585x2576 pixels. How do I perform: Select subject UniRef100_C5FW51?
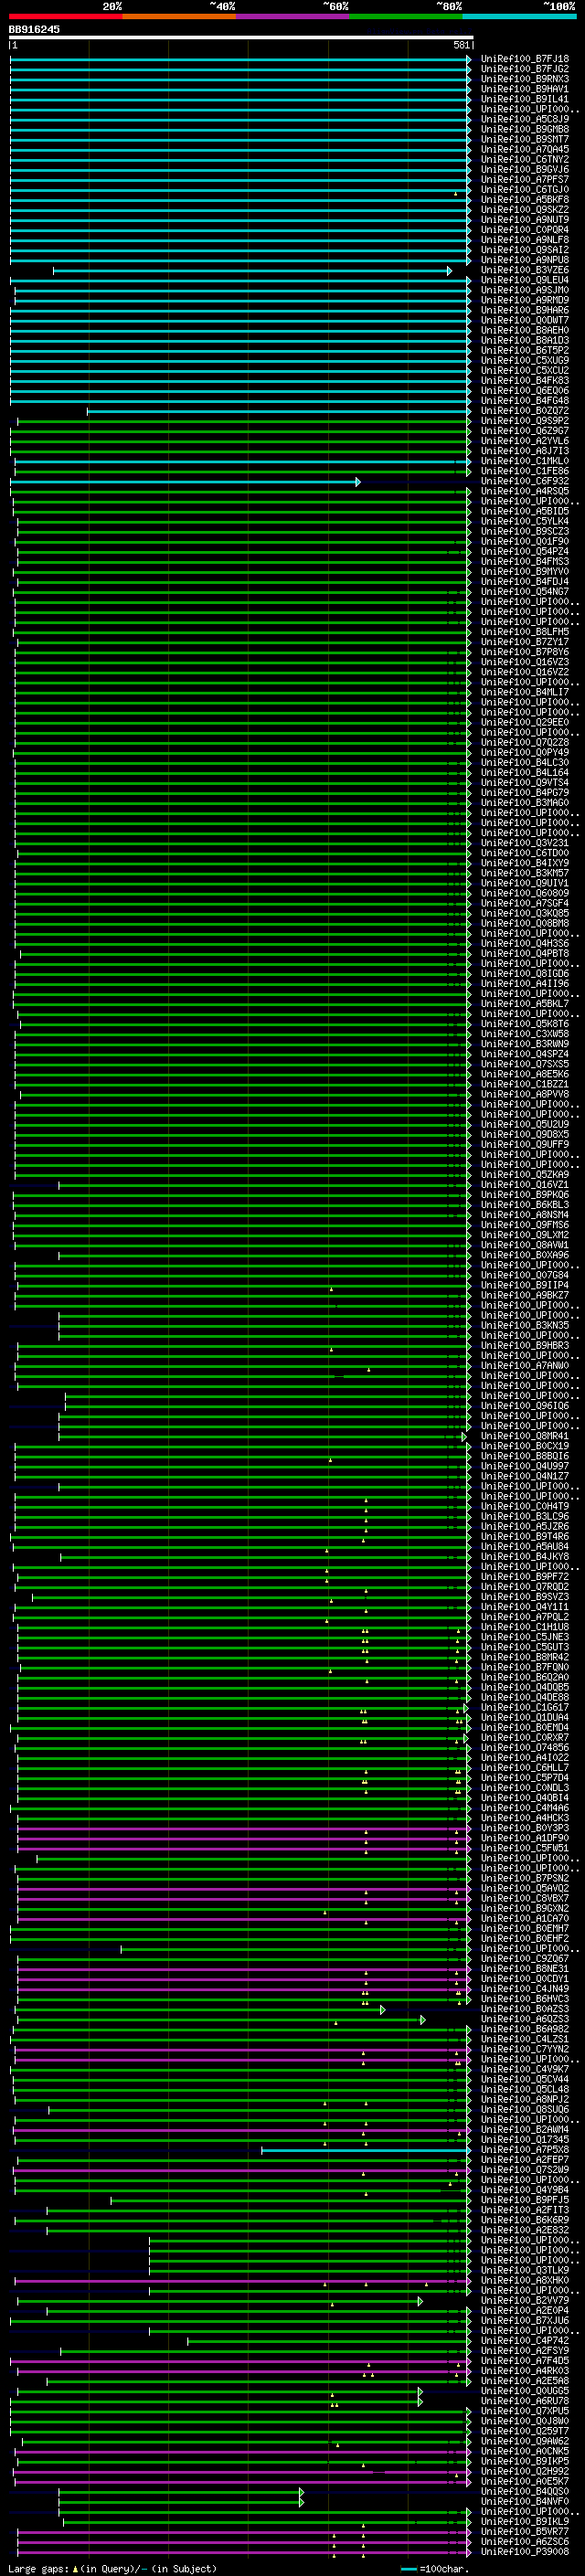(524, 1848)
